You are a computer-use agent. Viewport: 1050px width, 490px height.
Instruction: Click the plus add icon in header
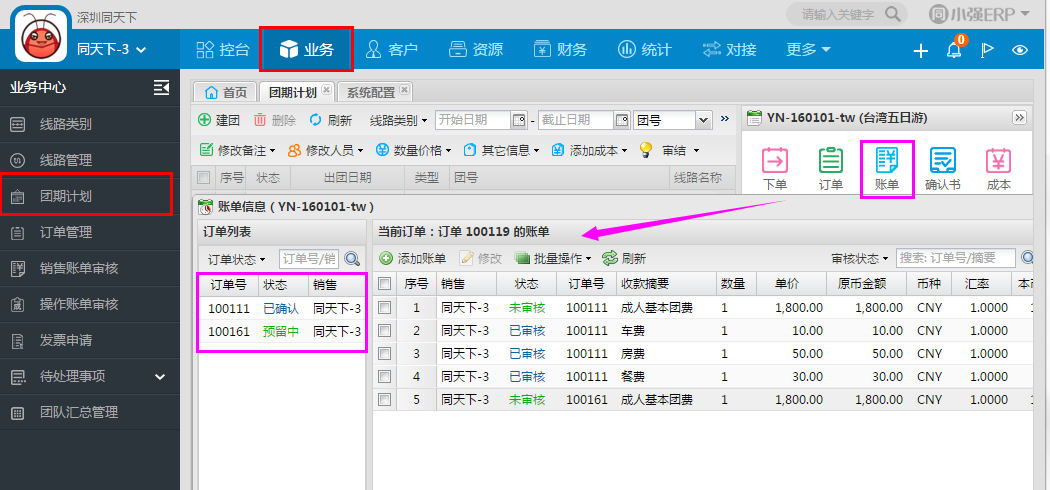coord(921,50)
